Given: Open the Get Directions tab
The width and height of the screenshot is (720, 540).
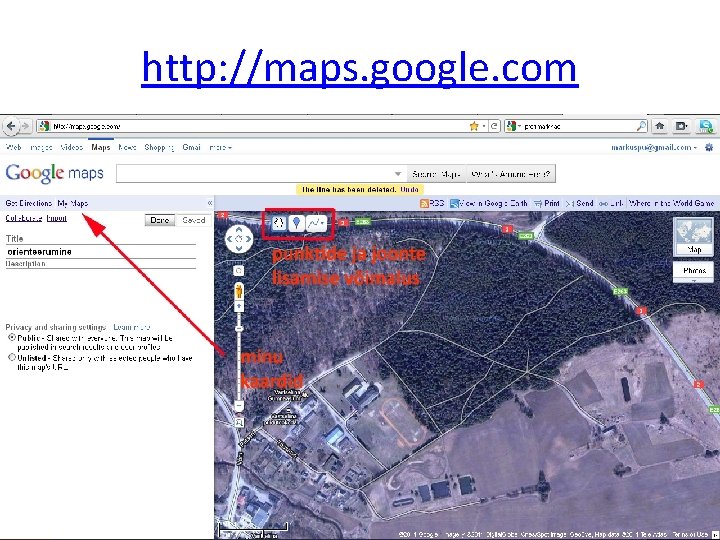Looking at the screenshot, I should pos(28,203).
